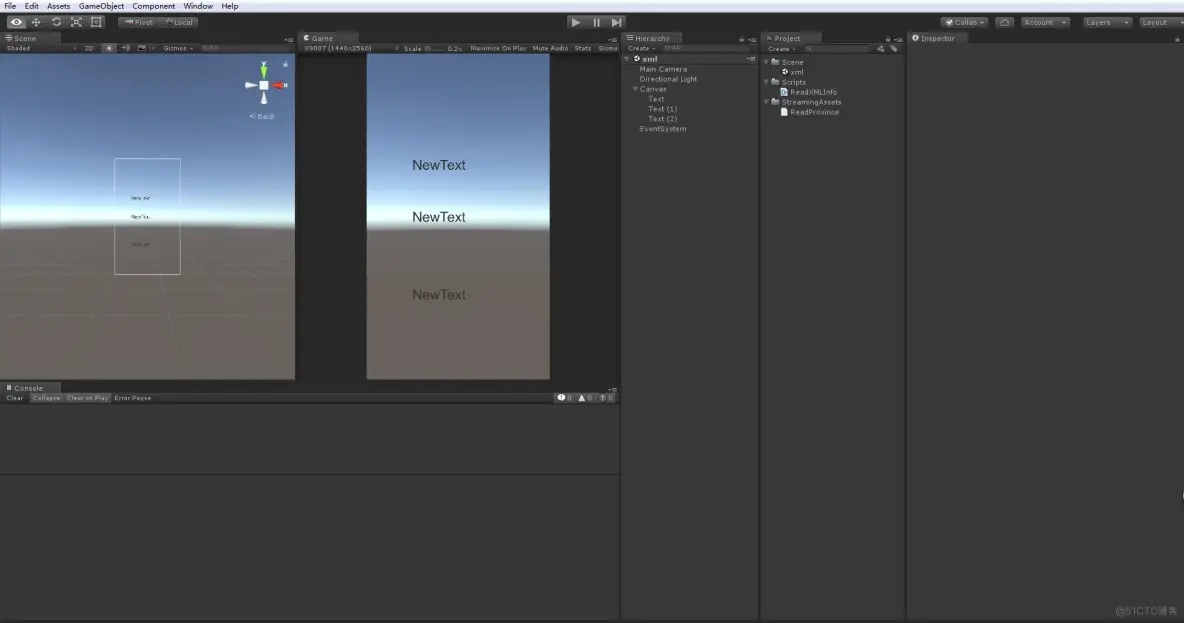
Task: Toggle console warning message count
Action: pos(585,398)
